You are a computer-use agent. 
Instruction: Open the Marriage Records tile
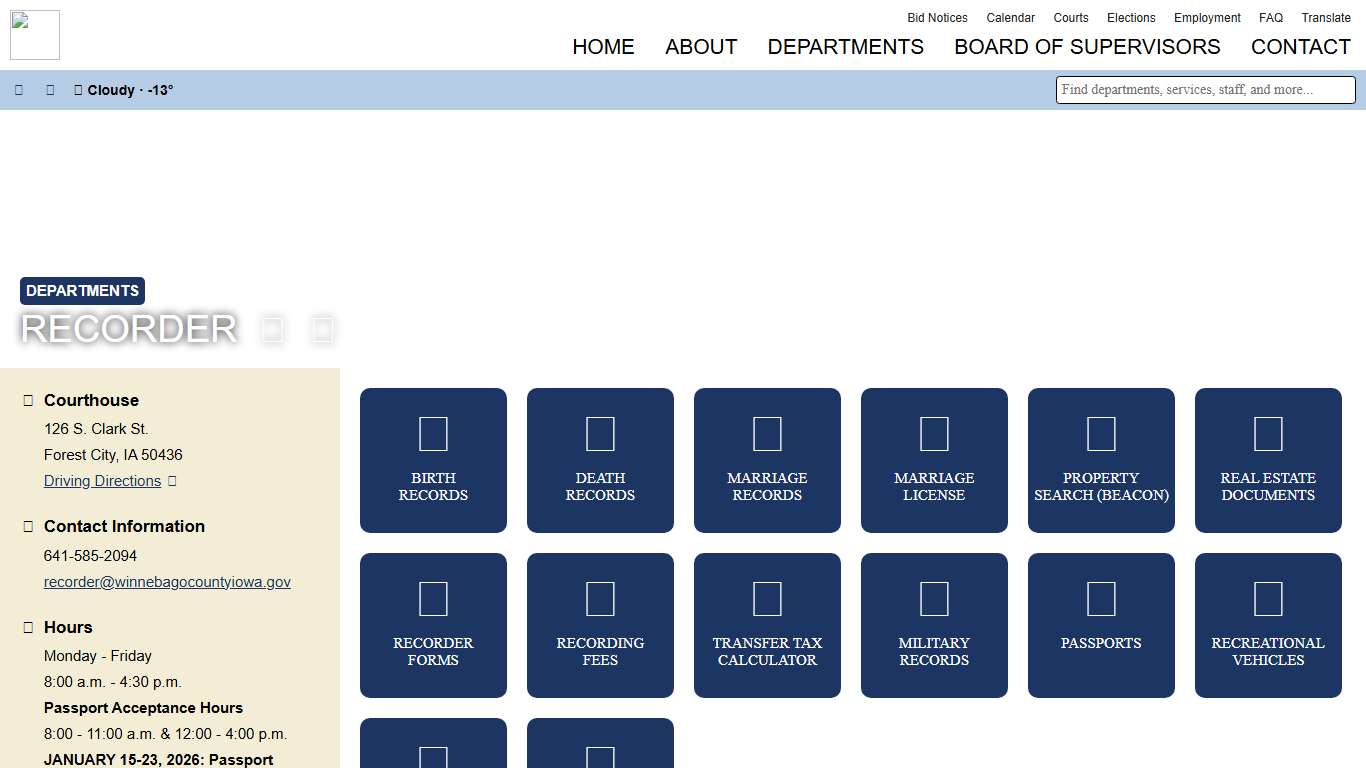(767, 460)
